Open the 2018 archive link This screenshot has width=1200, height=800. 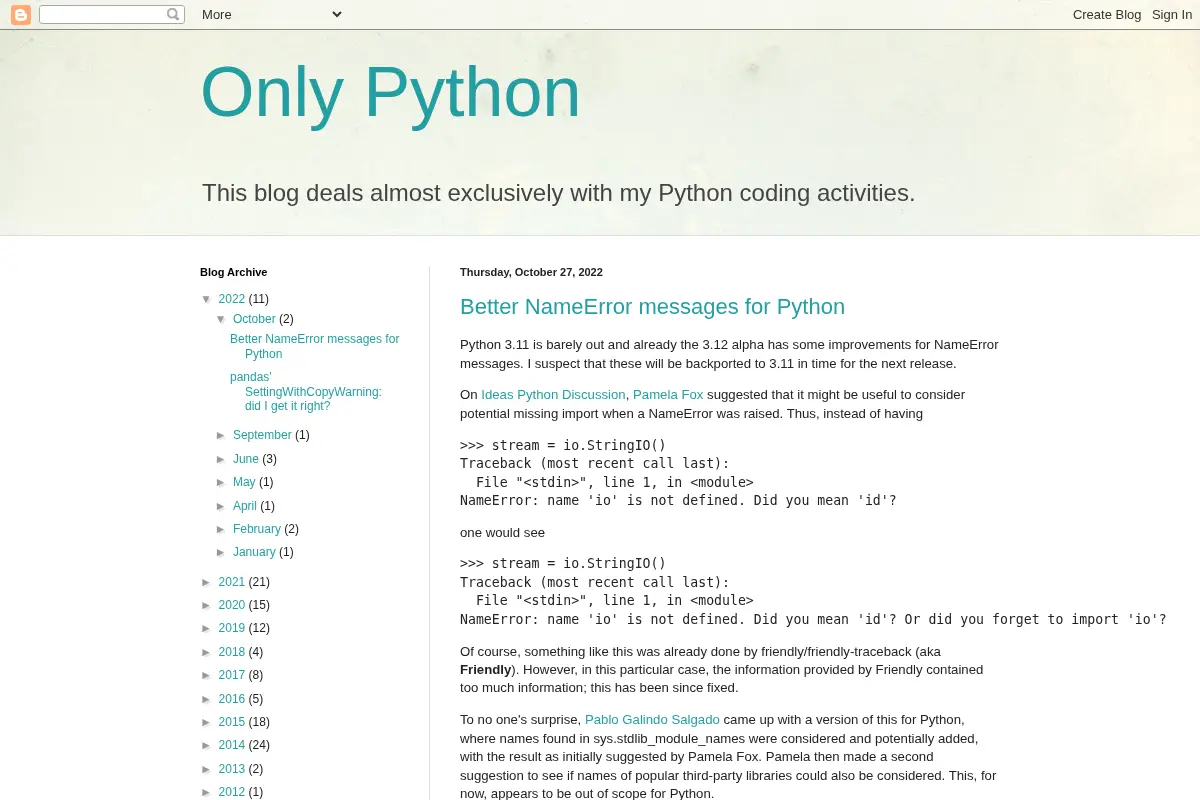click(x=232, y=652)
